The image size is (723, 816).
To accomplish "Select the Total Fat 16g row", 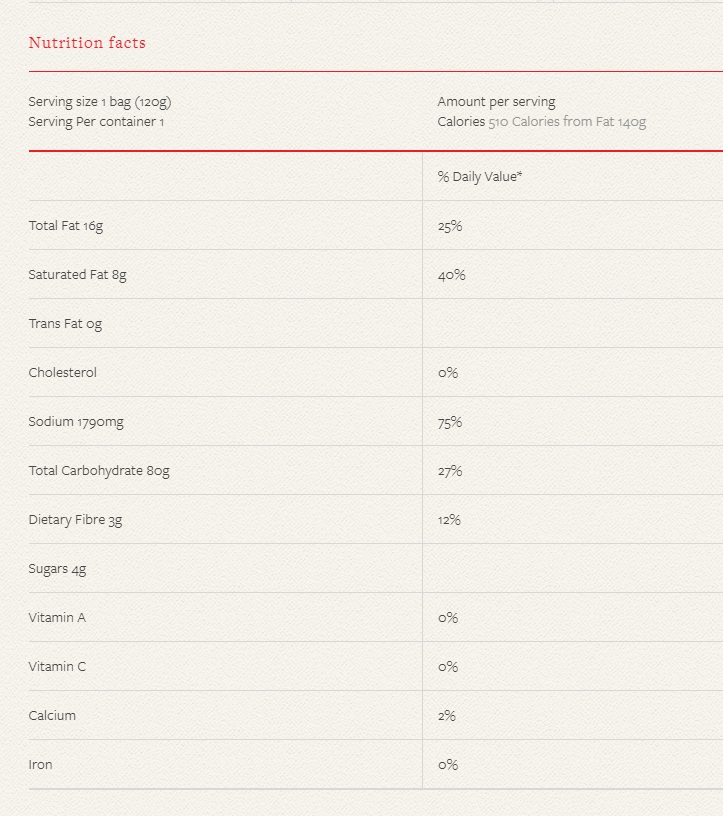I will click(66, 226).
